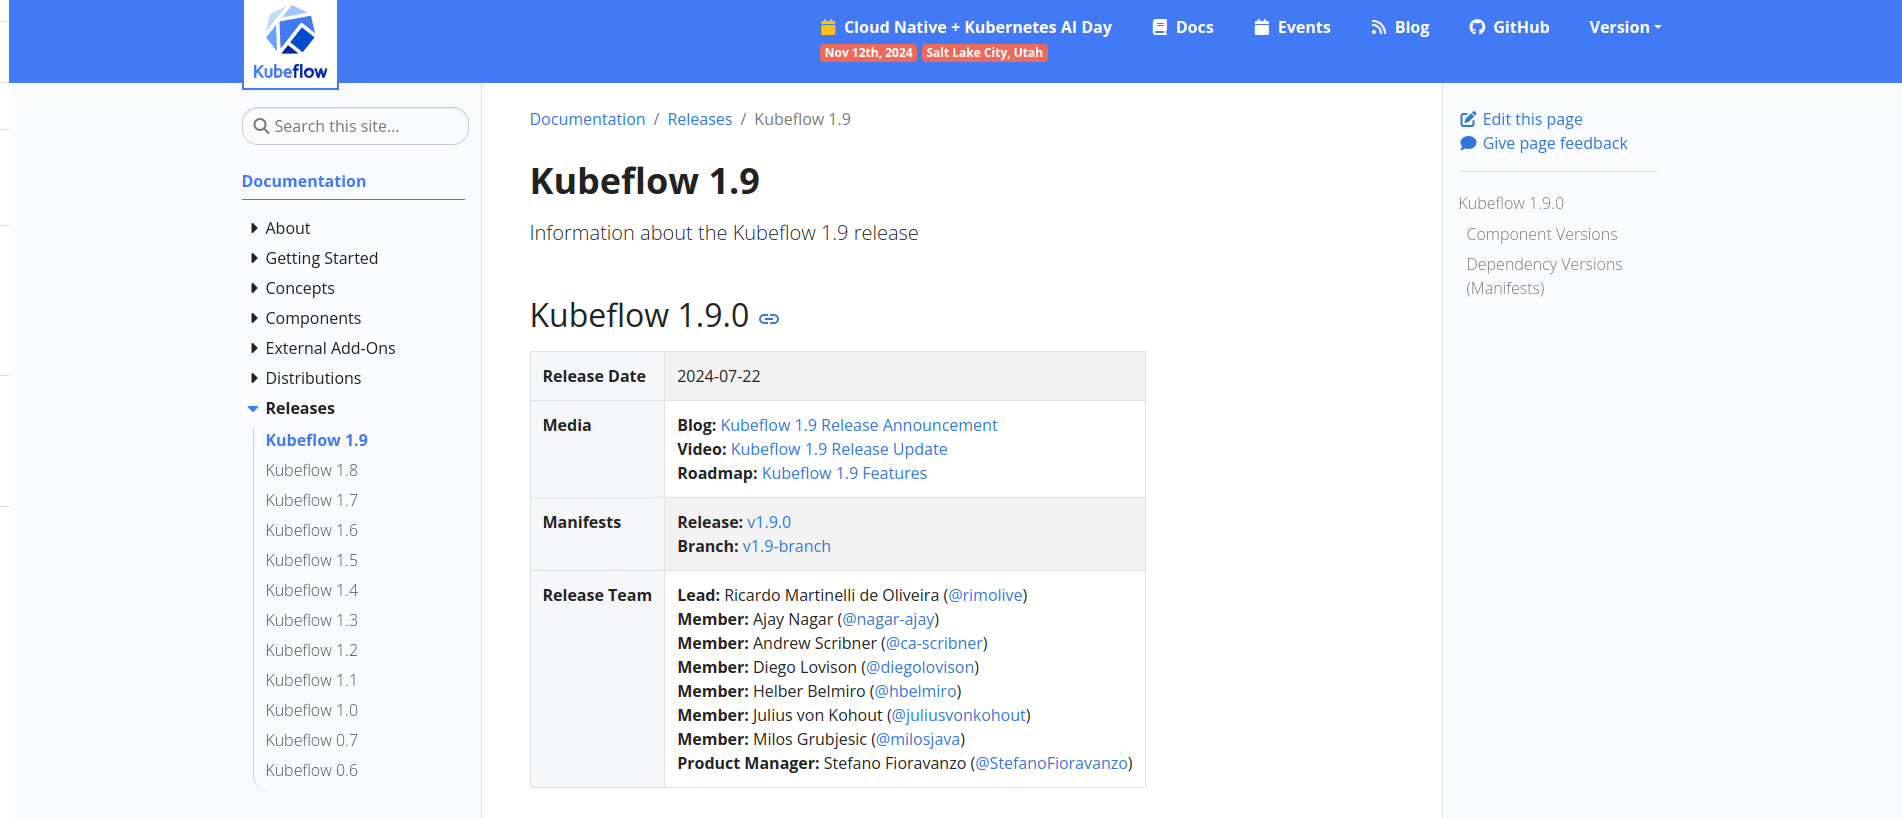This screenshot has height=818, width=1902.
Task: Click the Edit this page pencil icon
Action: coord(1468,119)
